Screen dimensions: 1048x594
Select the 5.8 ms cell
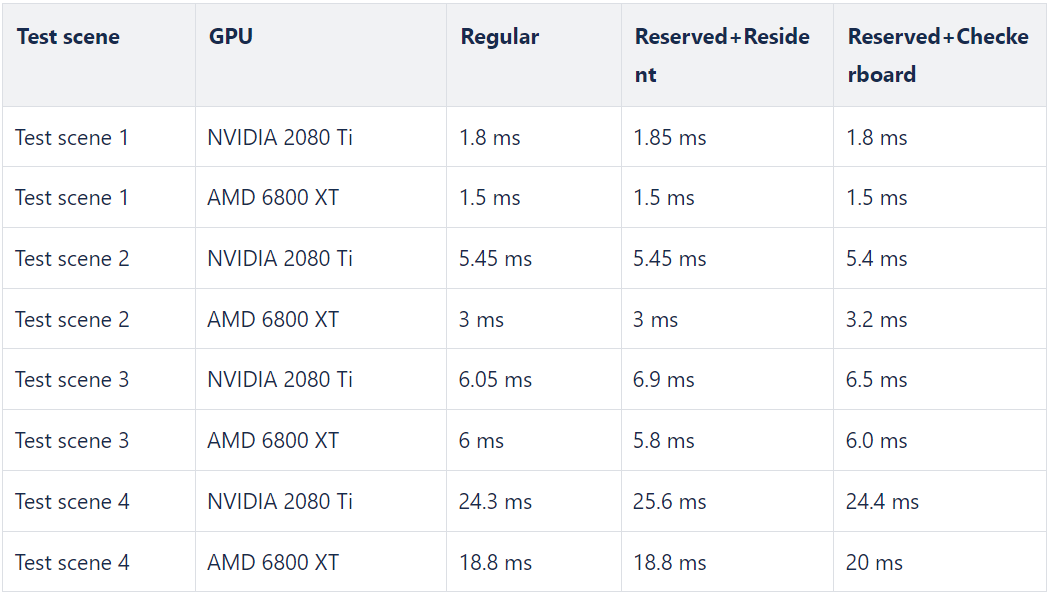727,440
